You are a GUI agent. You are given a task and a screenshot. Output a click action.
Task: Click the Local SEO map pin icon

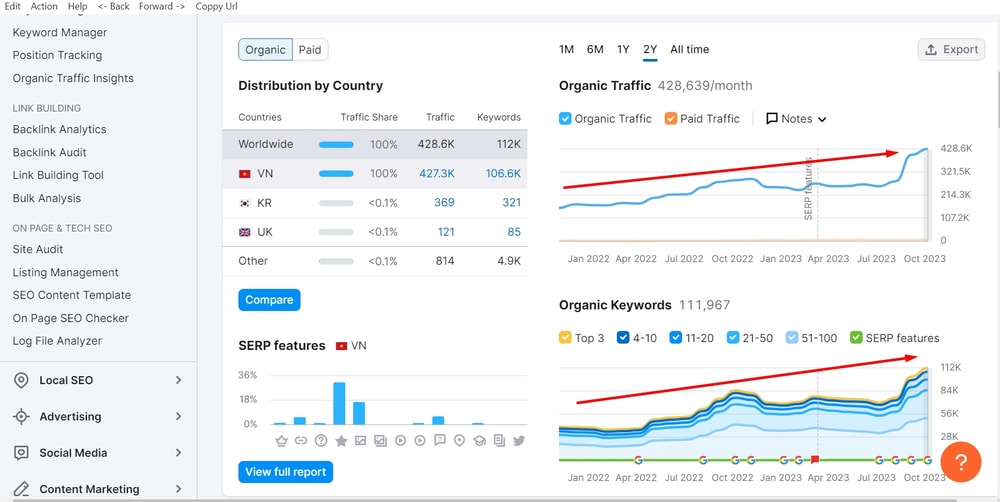[21, 380]
